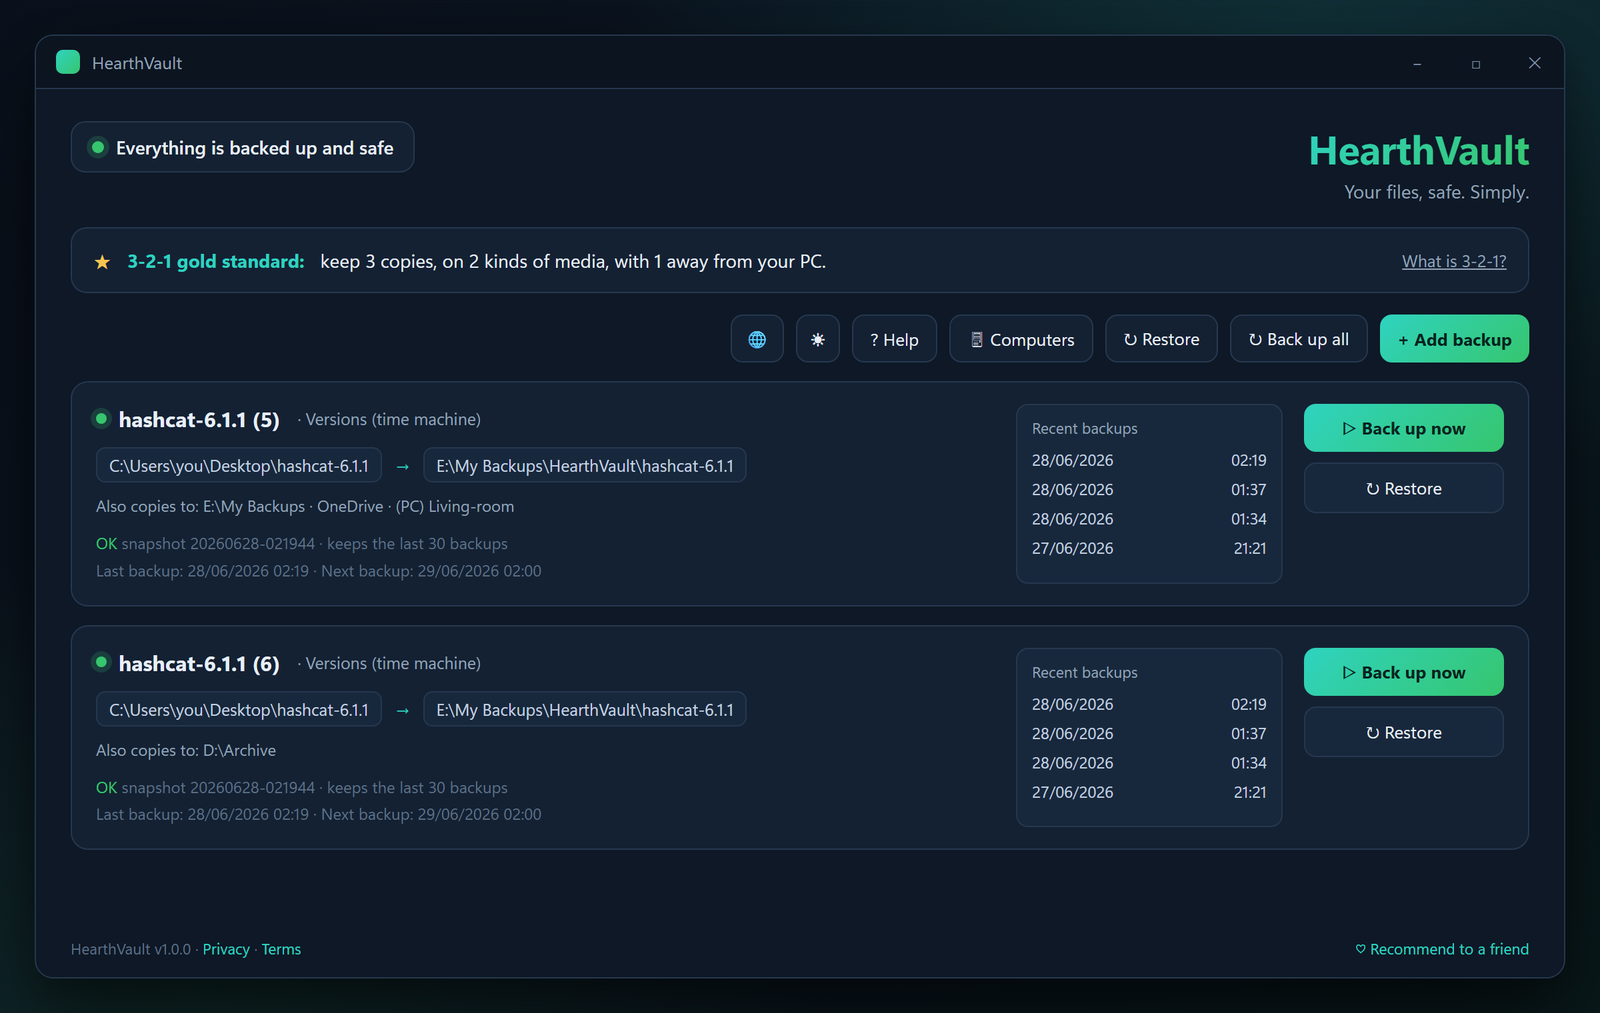Click the Everything is backed up and safe badge
This screenshot has height=1013, width=1600.
(x=242, y=147)
